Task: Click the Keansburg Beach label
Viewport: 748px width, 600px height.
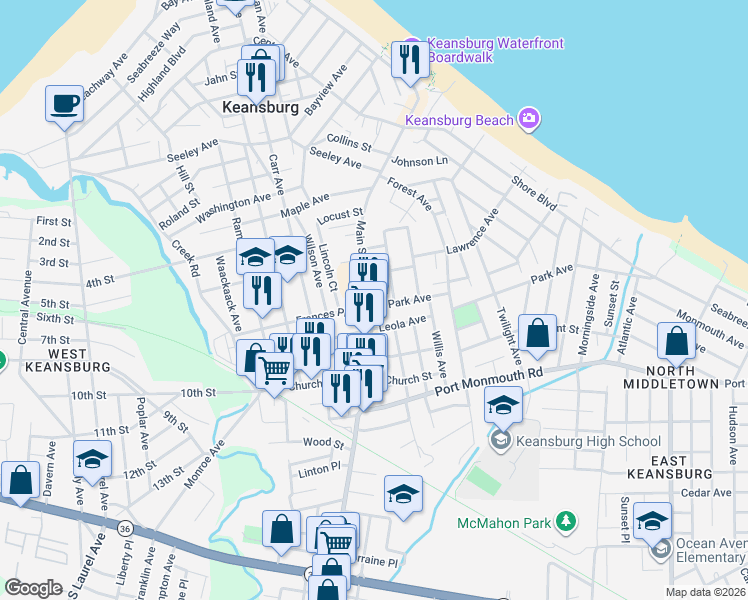Action: pyautogui.click(x=459, y=120)
